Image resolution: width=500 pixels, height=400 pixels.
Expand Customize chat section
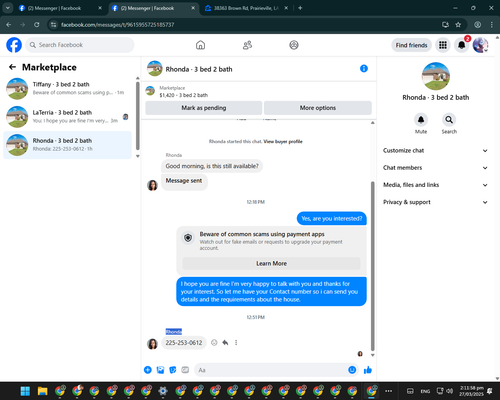(435, 150)
